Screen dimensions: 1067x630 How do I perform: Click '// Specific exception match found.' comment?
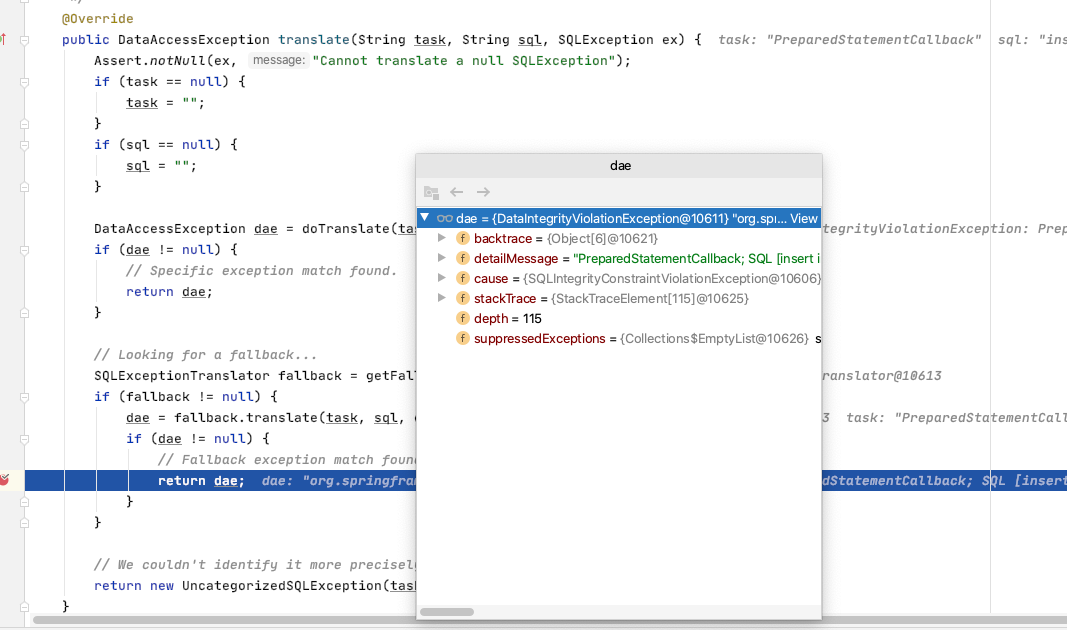[x=261, y=271]
